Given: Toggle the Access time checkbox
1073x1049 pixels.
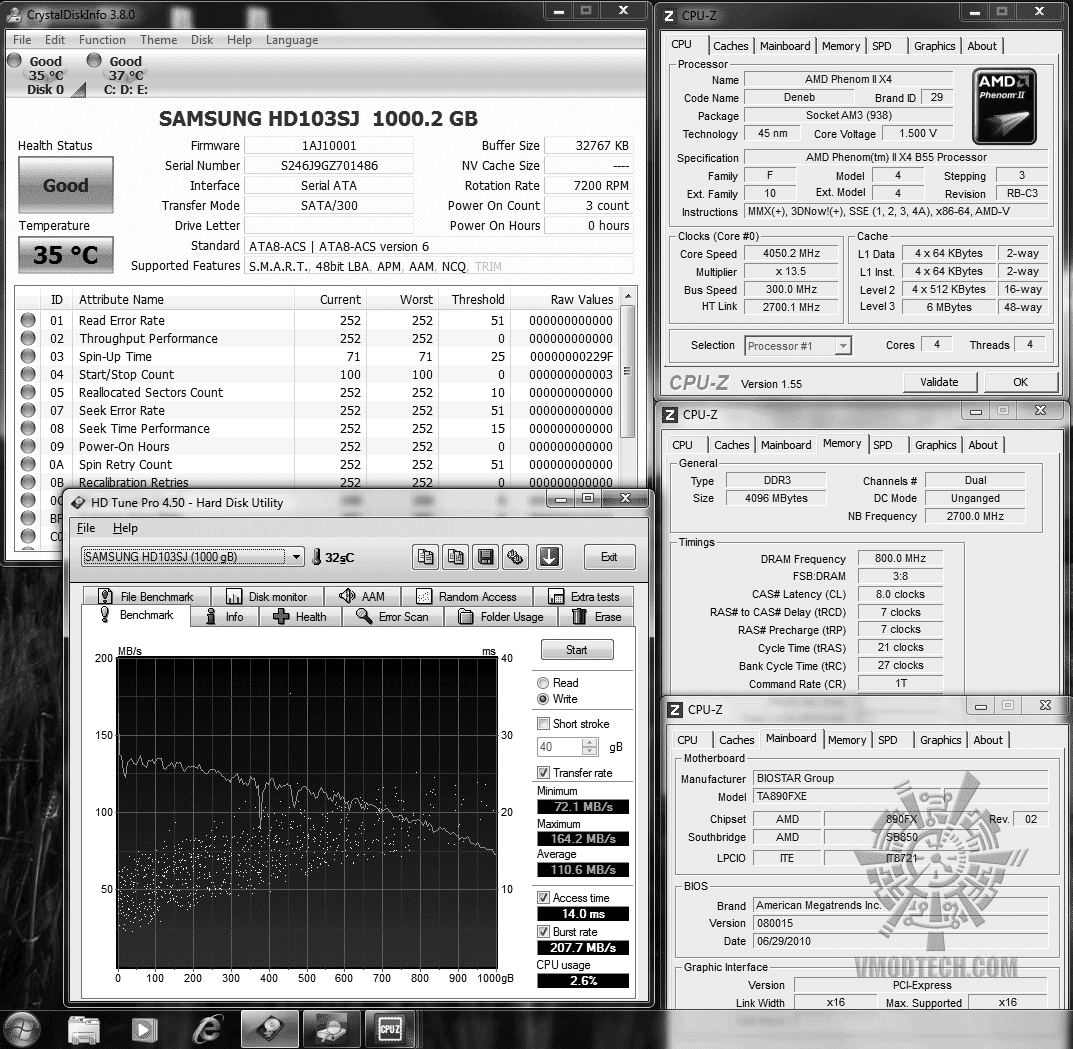Looking at the screenshot, I should click(x=543, y=898).
